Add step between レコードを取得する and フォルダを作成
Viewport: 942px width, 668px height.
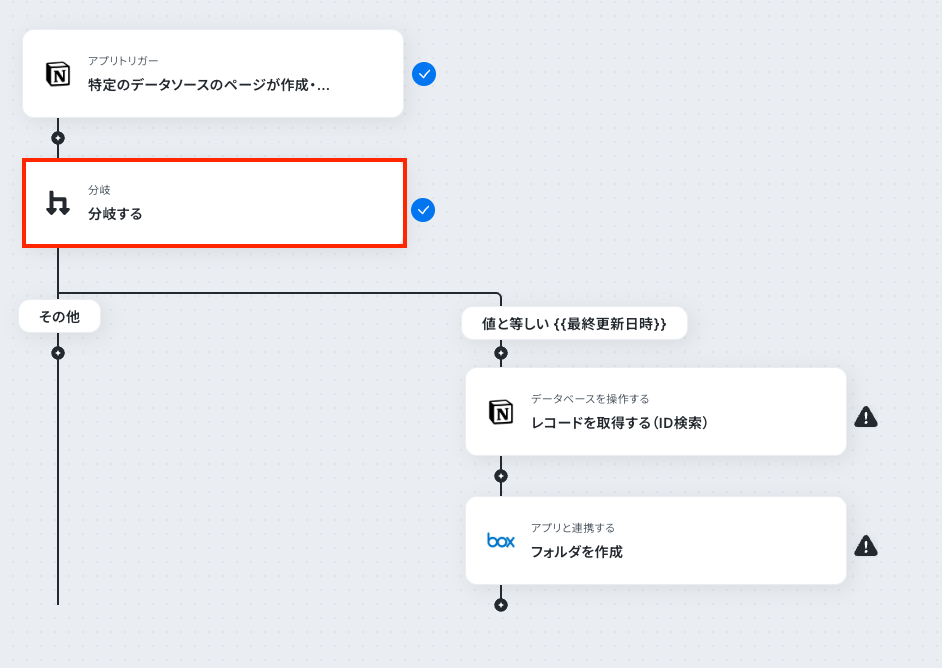click(500, 476)
